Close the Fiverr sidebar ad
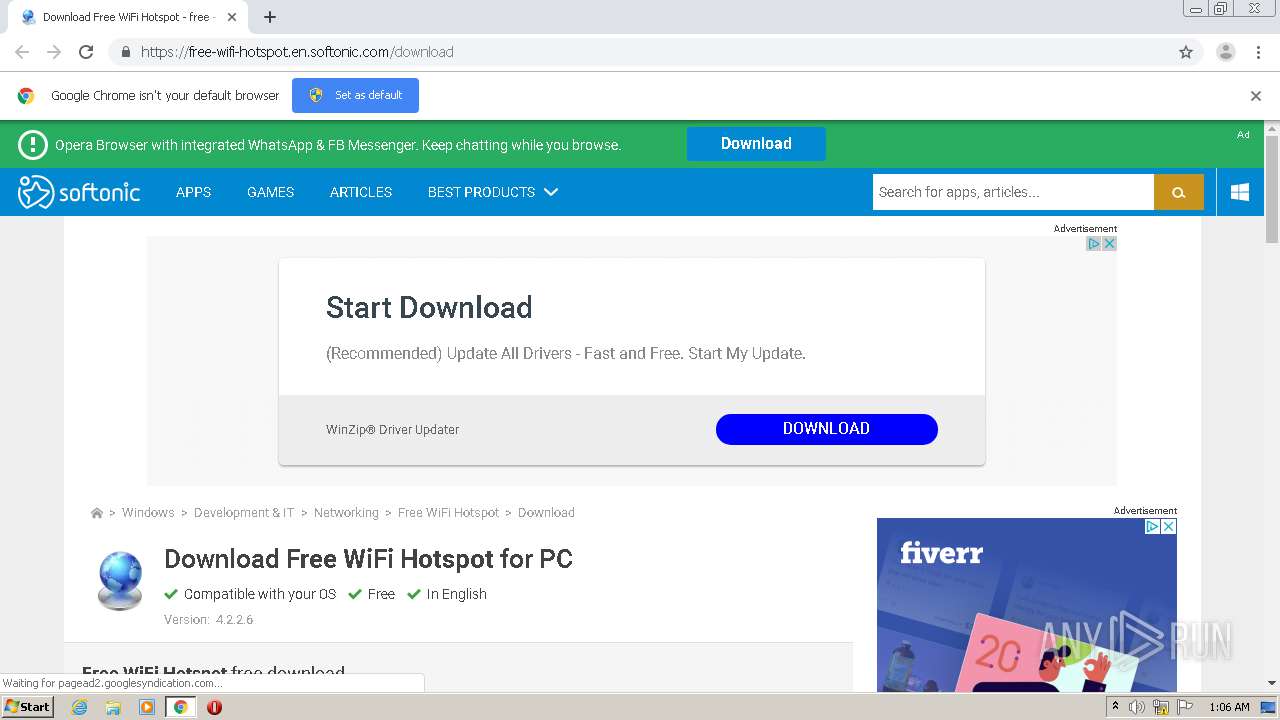 click(1168, 526)
